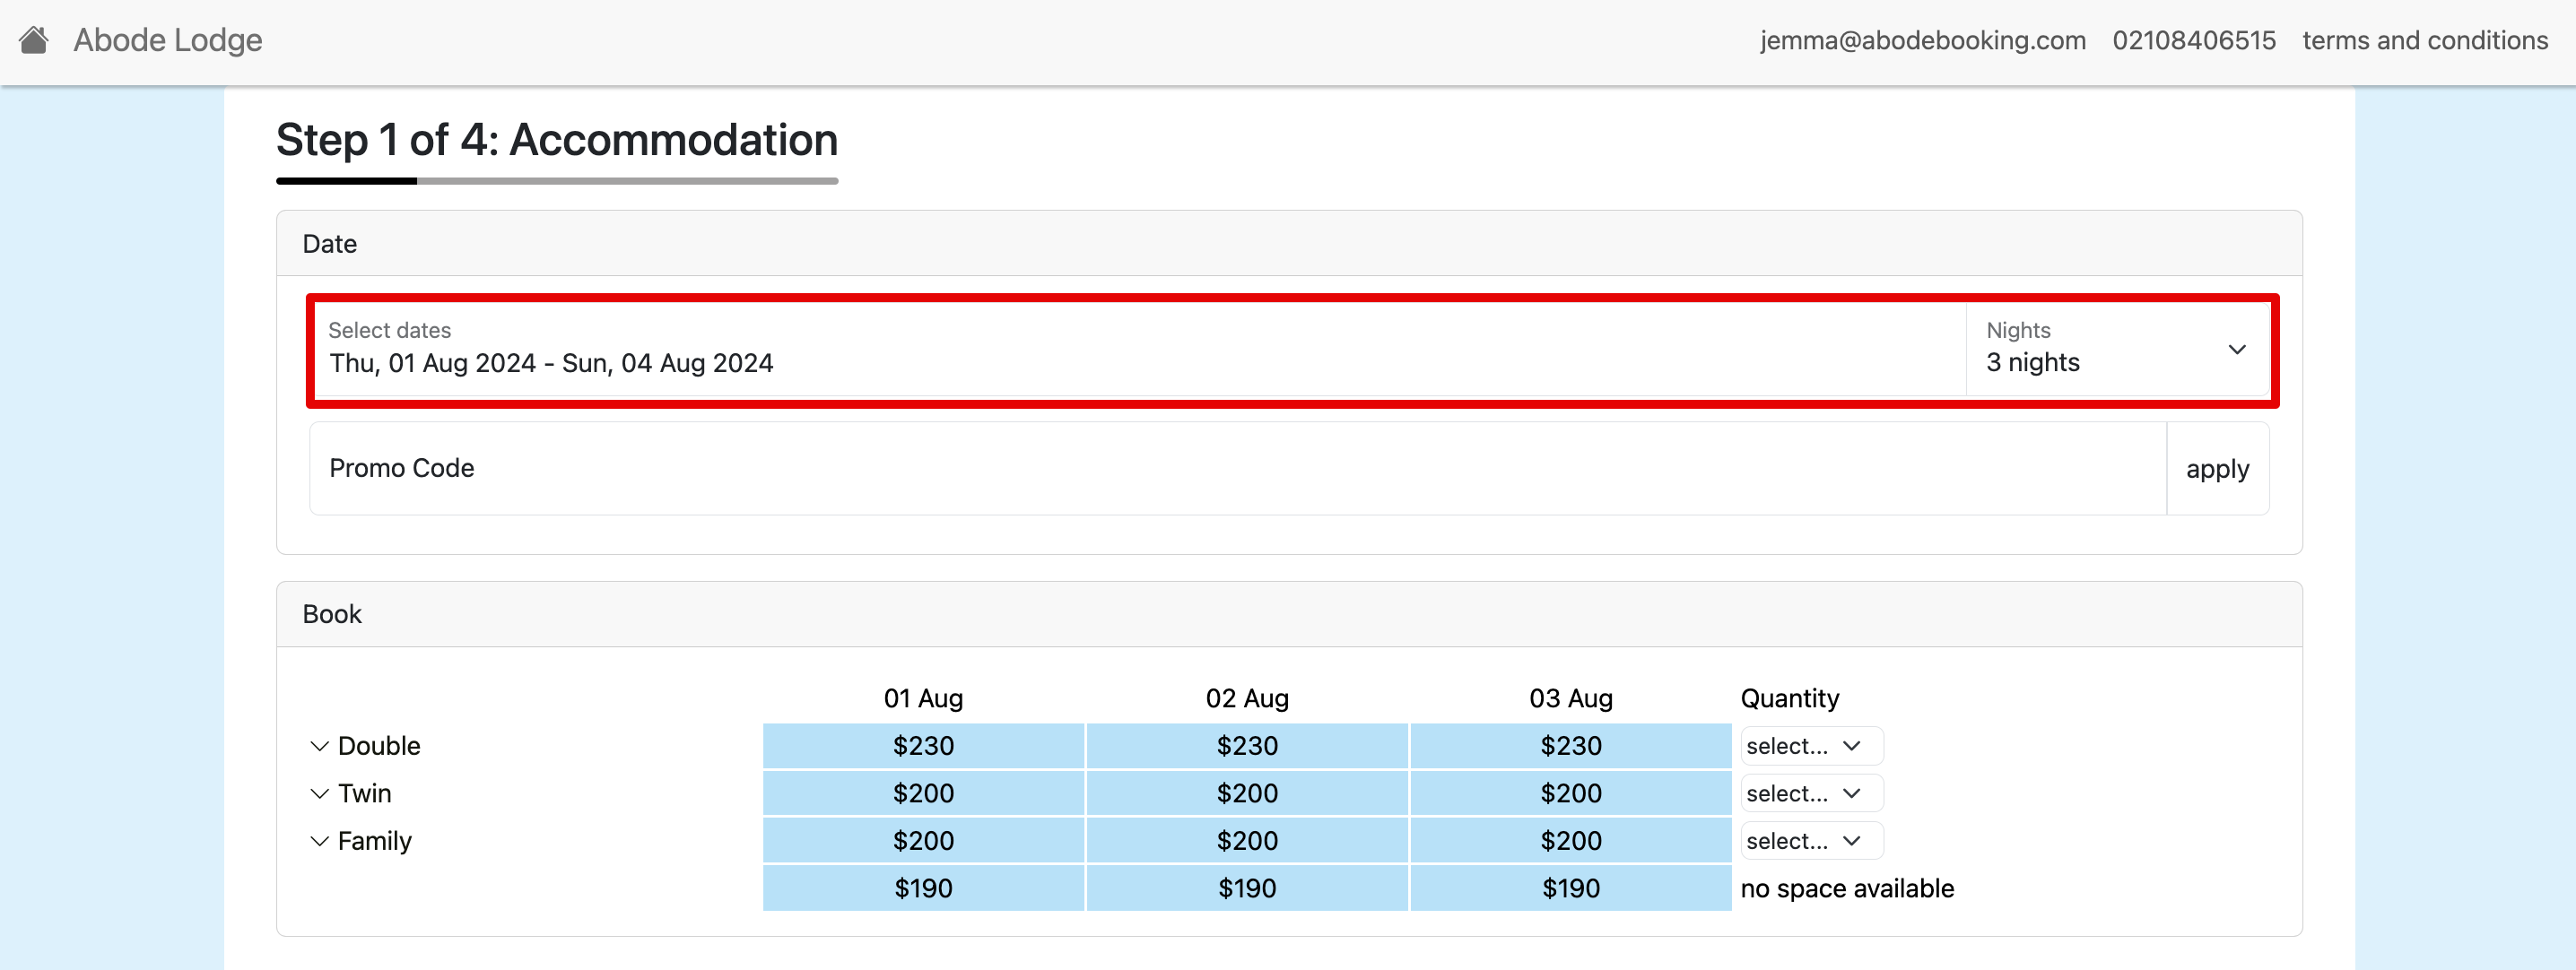
Task: Click the jemma@abodebooking.com email link
Action: coord(1922,40)
